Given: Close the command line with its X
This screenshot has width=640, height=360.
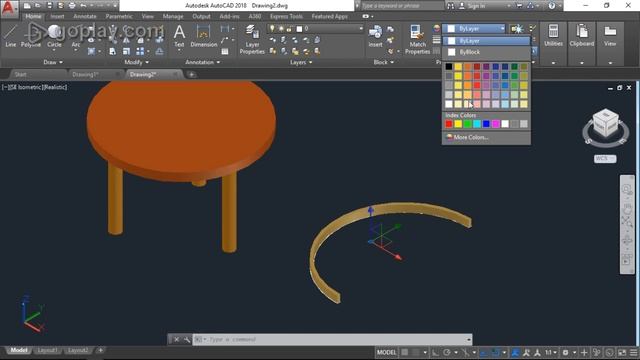Looking at the screenshot, I should point(176,339).
